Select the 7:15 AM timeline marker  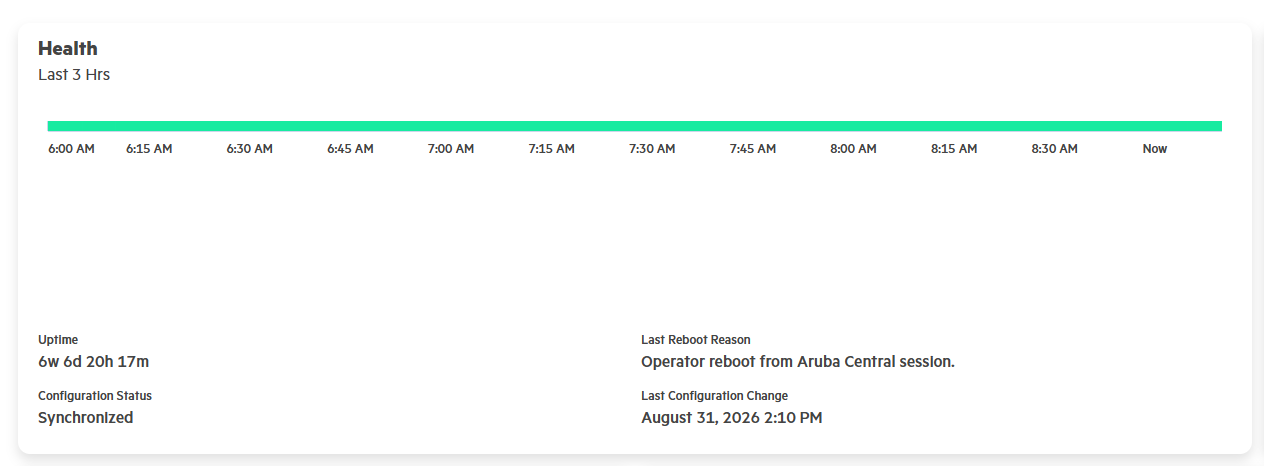tap(552, 149)
